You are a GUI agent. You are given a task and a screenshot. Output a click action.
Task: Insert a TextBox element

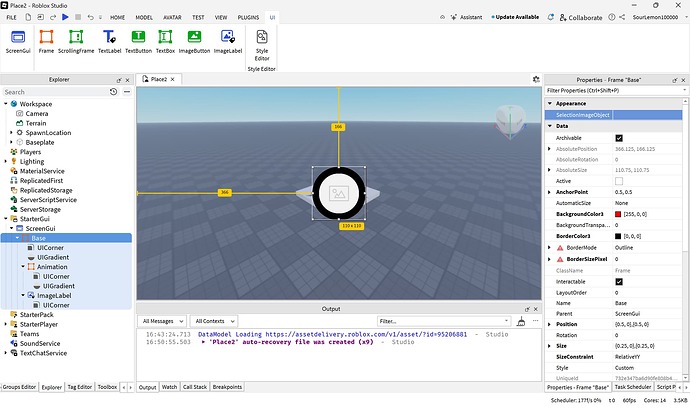(165, 42)
